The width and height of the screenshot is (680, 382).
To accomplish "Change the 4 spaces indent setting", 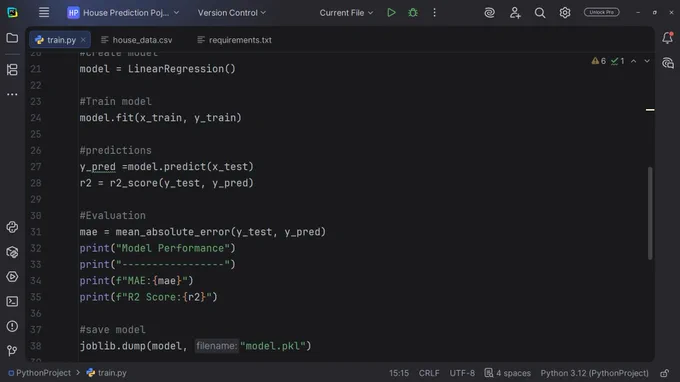I will (507, 373).
